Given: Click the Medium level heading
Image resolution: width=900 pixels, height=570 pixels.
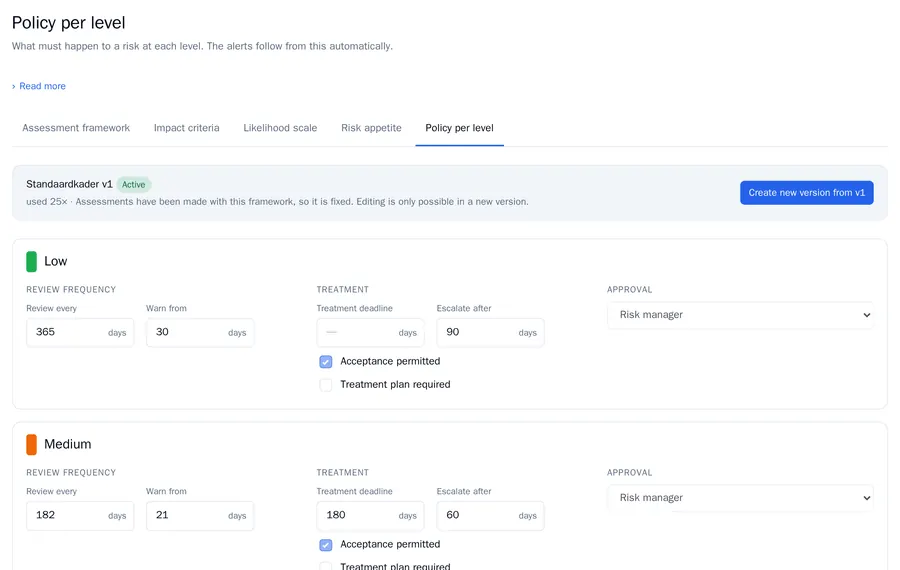Looking at the screenshot, I should pos(68,444).
